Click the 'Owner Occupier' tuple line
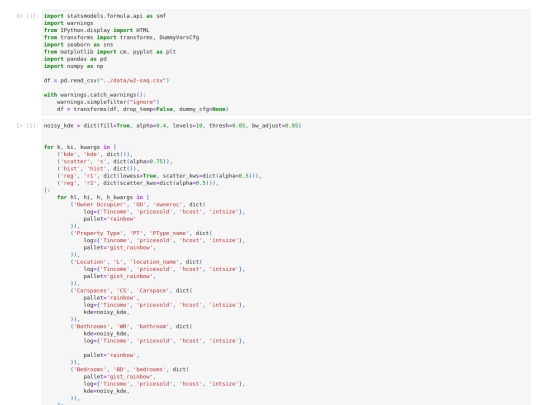The image size is (540, 405). [138, 205]
